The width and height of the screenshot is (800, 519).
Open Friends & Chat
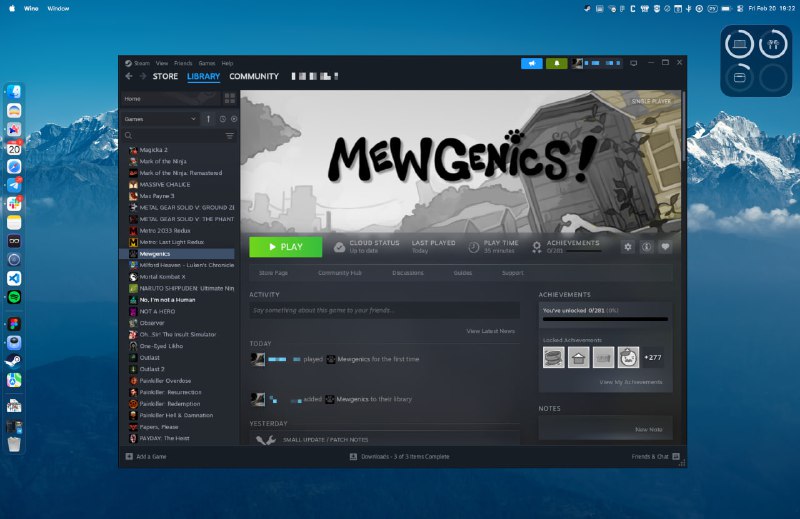pos(655,457)
